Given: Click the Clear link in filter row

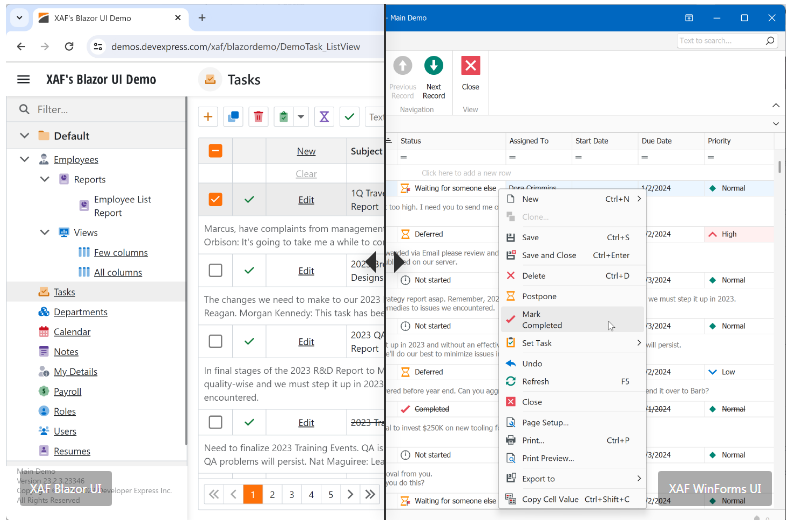Looking at the screenshot, I should tap(306, 174).
